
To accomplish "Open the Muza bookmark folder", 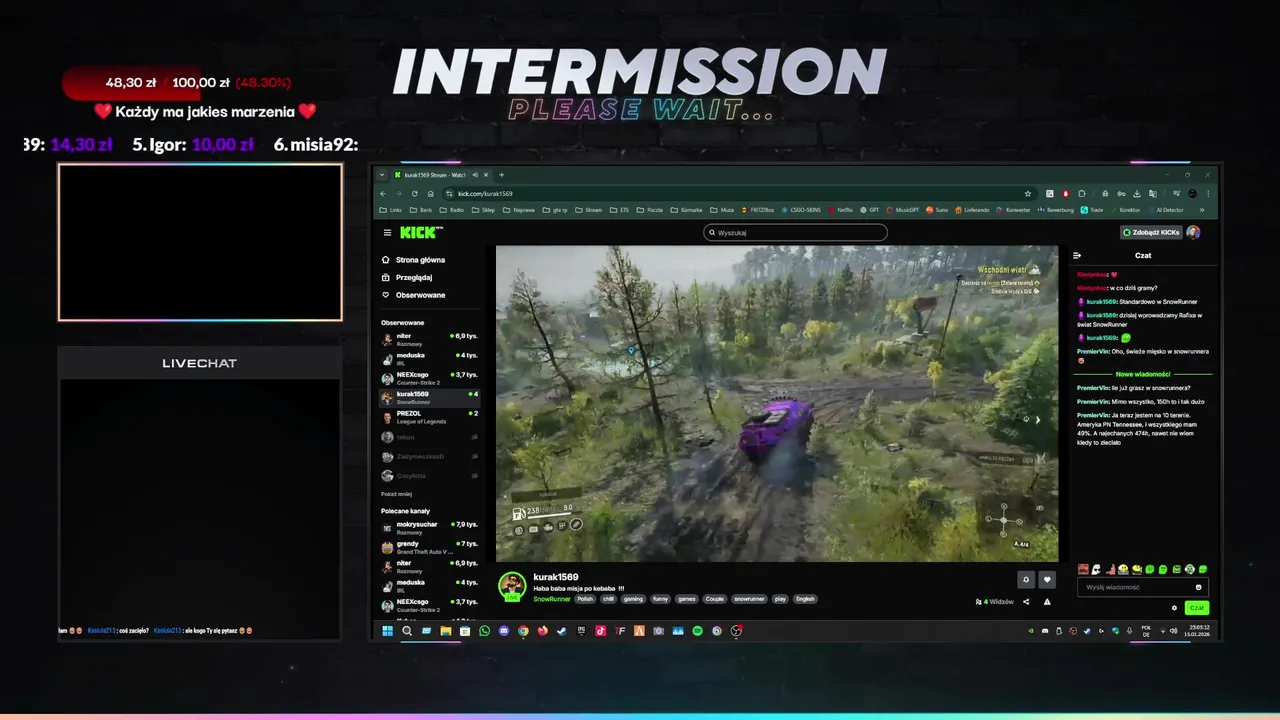I will coord(722,210).
